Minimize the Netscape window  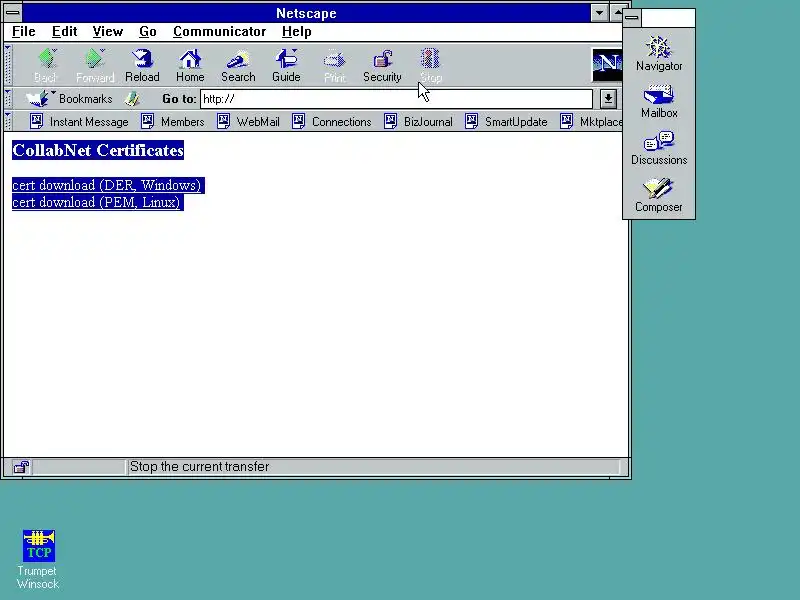[599, 13]
